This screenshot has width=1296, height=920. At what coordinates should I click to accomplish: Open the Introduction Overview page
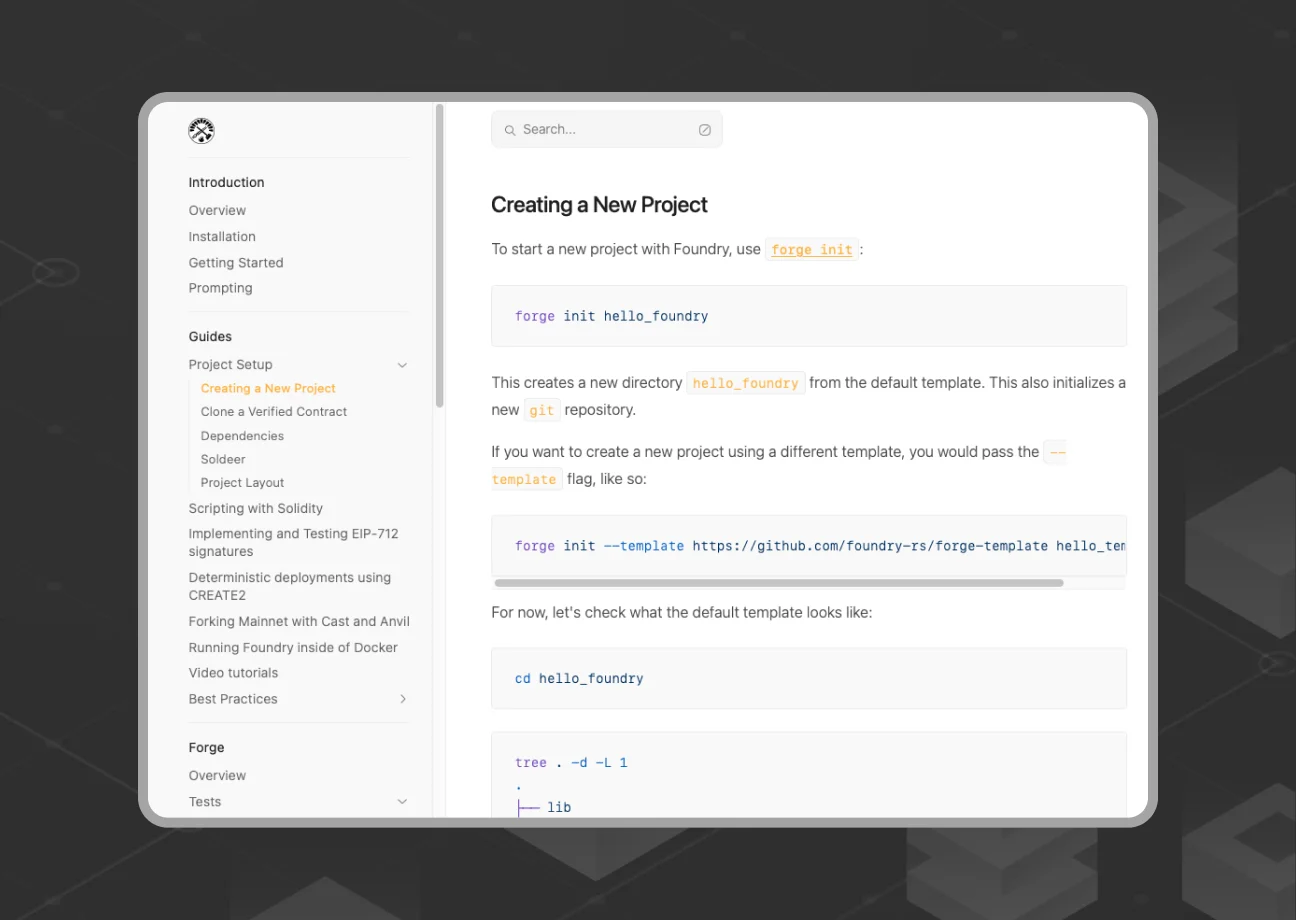pos(217,211)
